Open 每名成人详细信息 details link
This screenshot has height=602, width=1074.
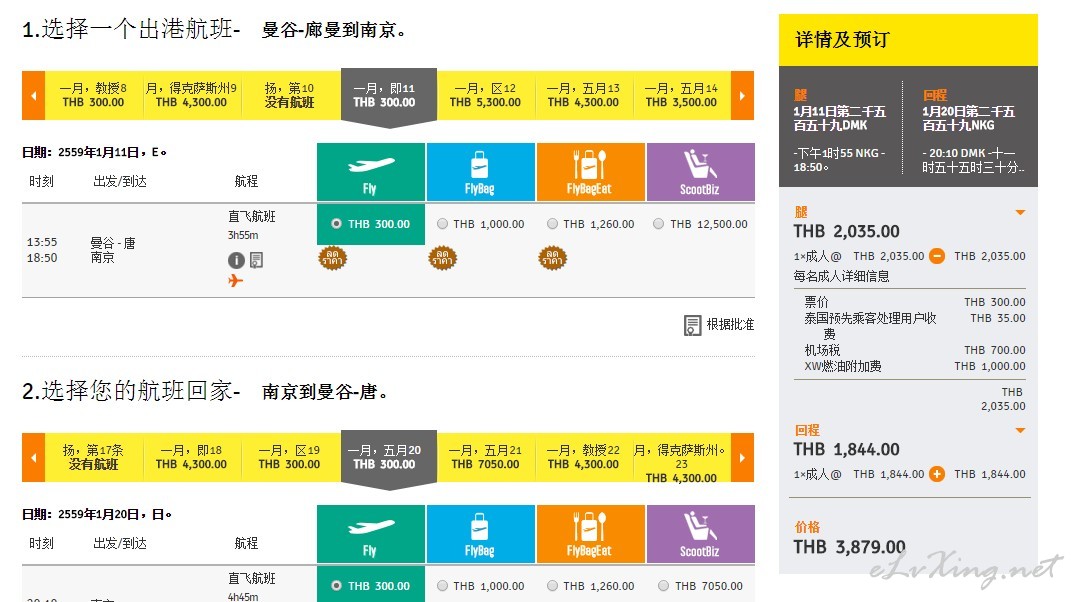point(841,276)
